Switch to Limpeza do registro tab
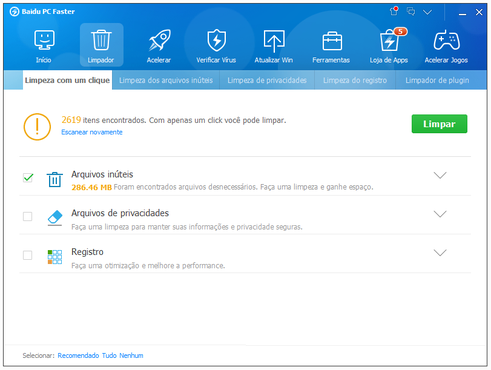 (x=355, y=80)
